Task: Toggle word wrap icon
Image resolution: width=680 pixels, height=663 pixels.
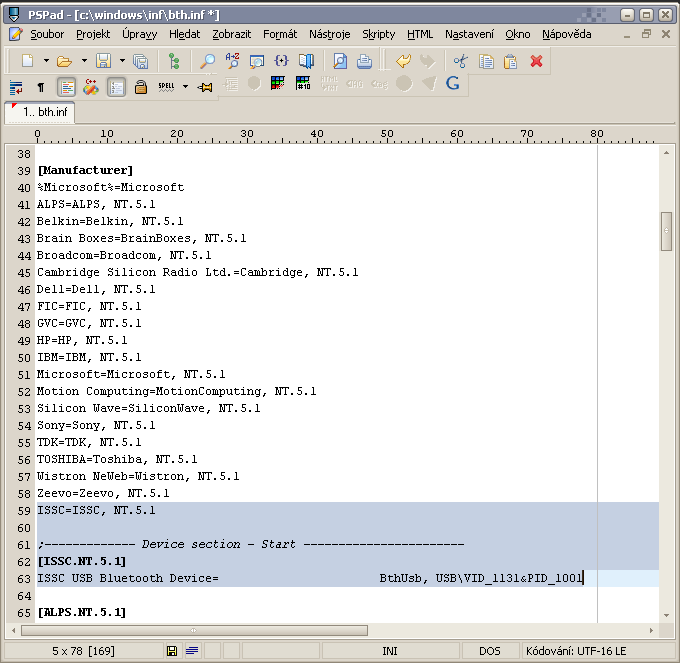Action: [16, 87]
